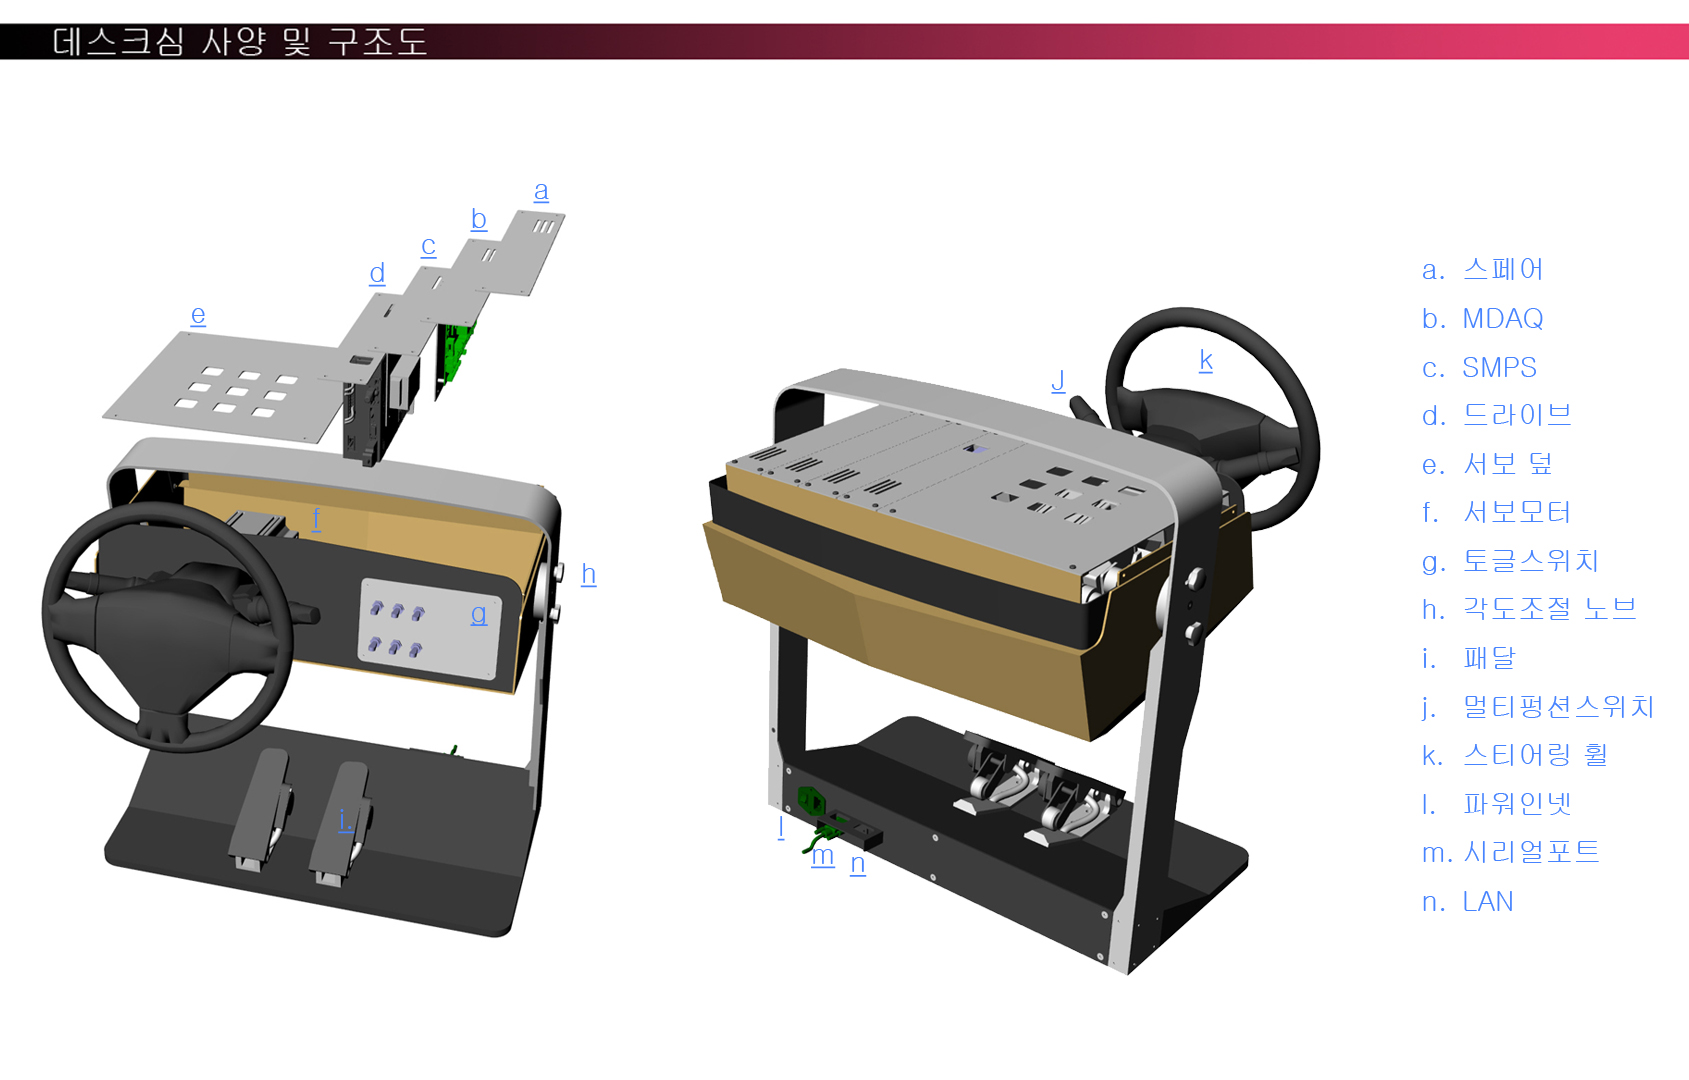The width and height of the screenshot is (1689, 1080).
Task: Click the 'g' label on the toggle switch panel
Action: [479, 613]
